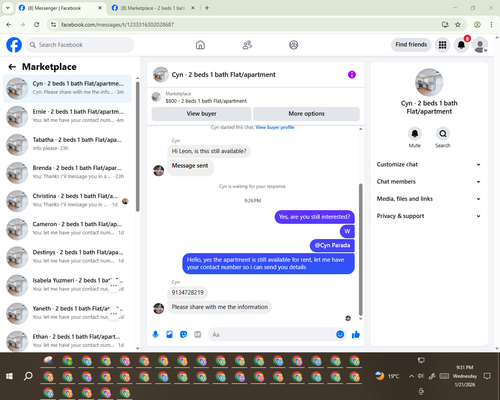Click the chat messages vertical scrollbar

coord(360,249)
